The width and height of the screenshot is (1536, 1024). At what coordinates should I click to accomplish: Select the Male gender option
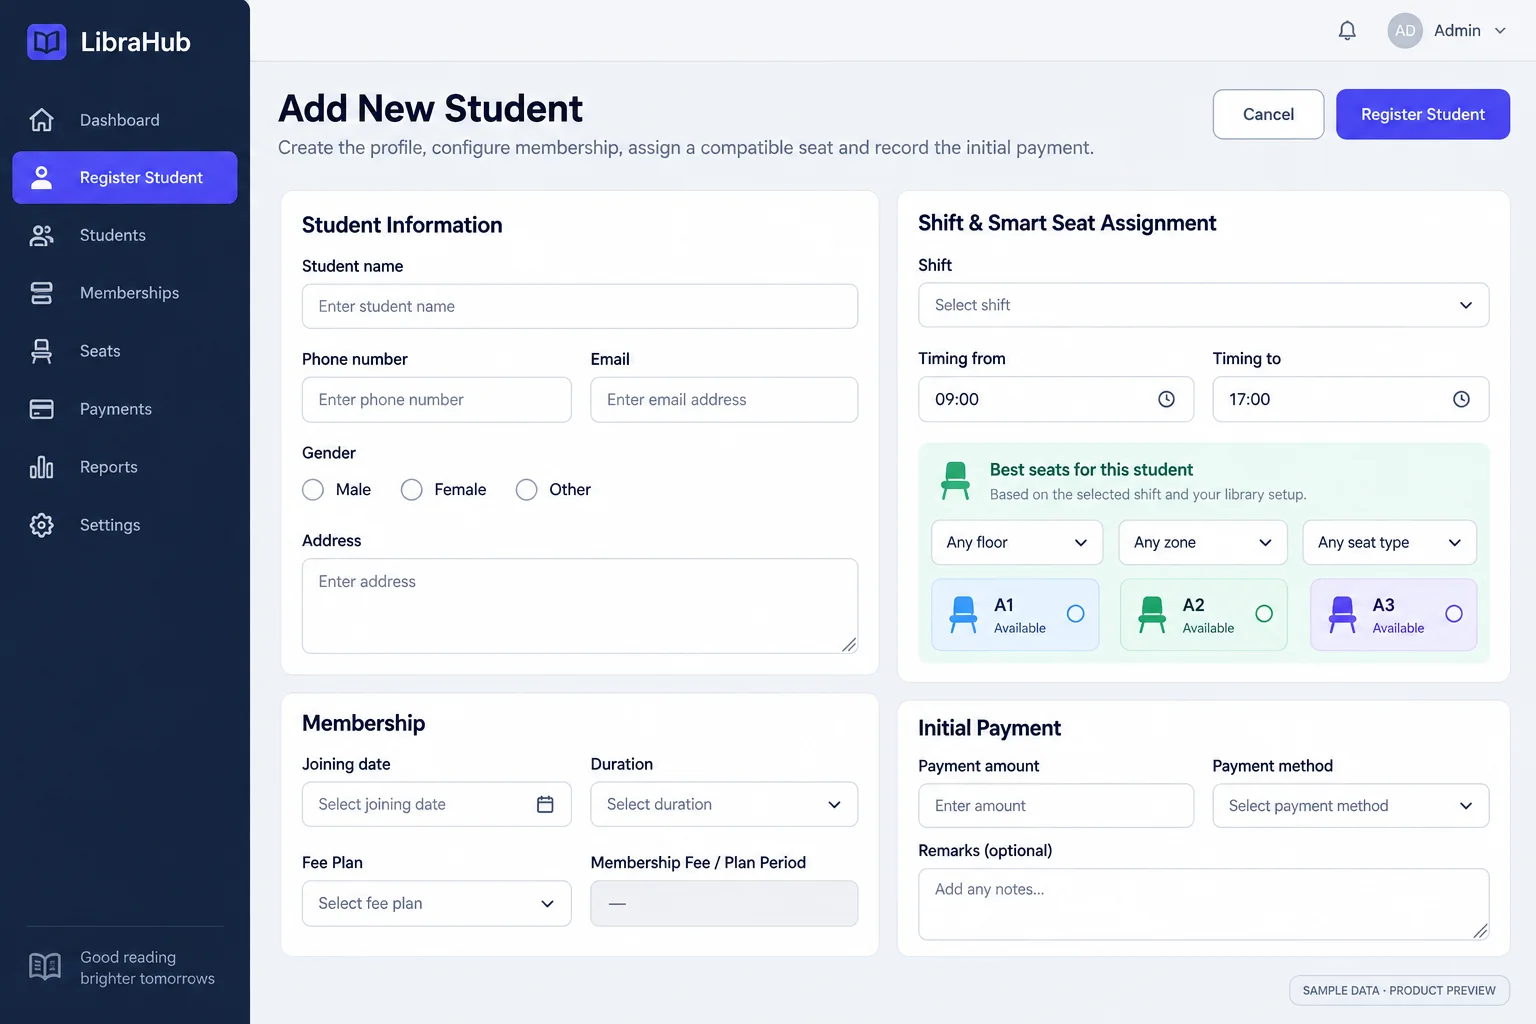point(313,490)
